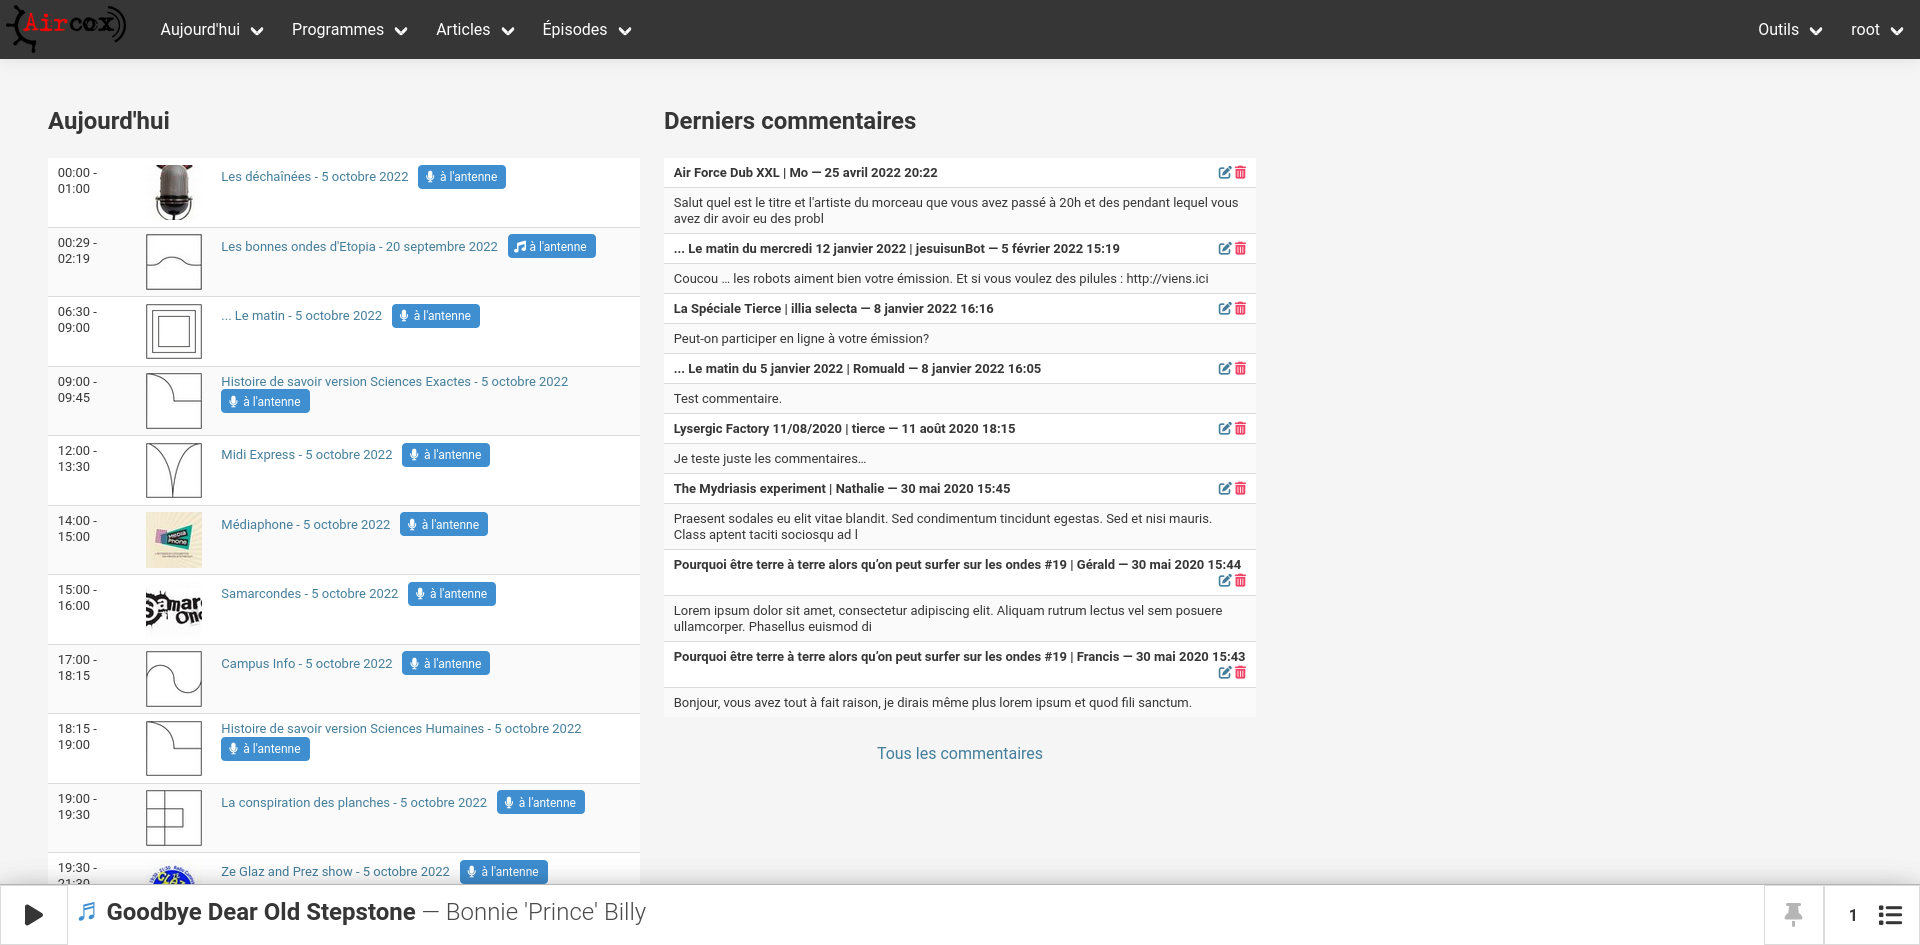The image size is (1920, 945).
Task: Click the à l'antenne badge for Médiaphone
Action: pyautogui.click(x=444, y=525)
